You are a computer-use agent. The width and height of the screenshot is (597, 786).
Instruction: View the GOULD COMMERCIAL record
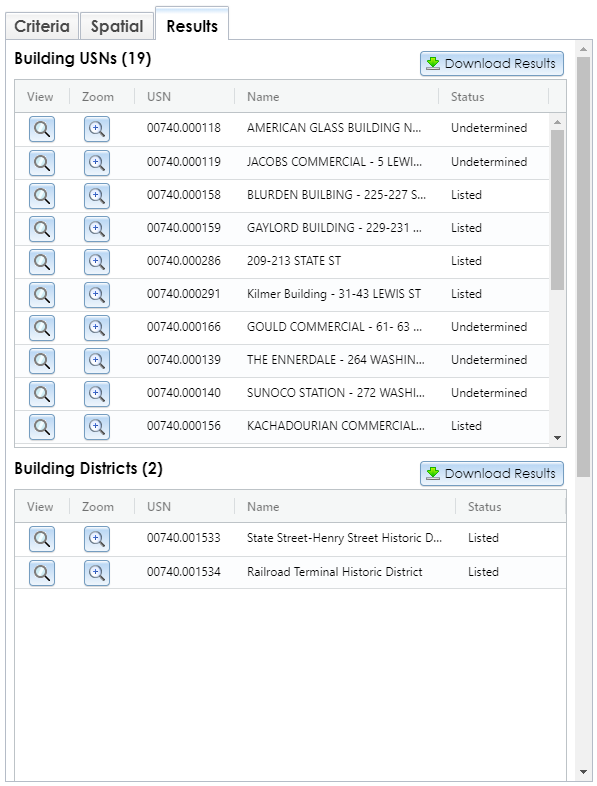pos(42,328)
